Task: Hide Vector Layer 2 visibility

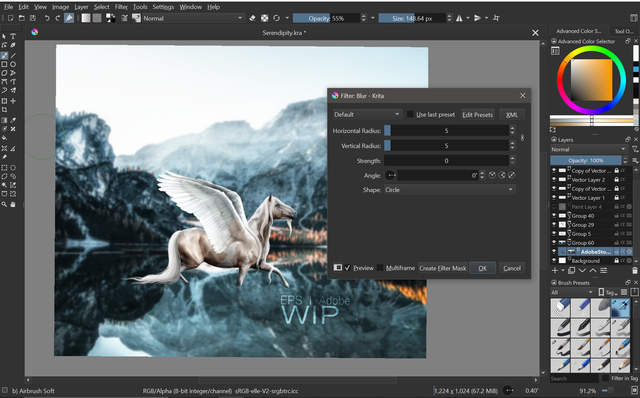Action: (x=554, y=180)
